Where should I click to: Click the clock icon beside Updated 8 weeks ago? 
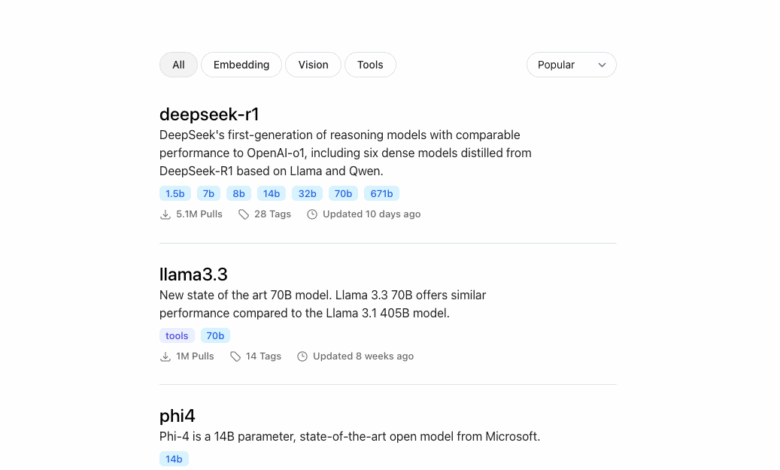coord(302,357)
